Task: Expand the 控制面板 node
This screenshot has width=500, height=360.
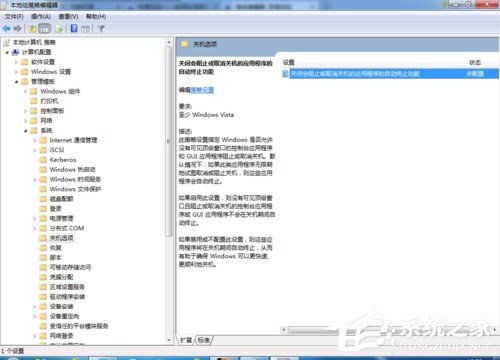Action: coord(25,111)
